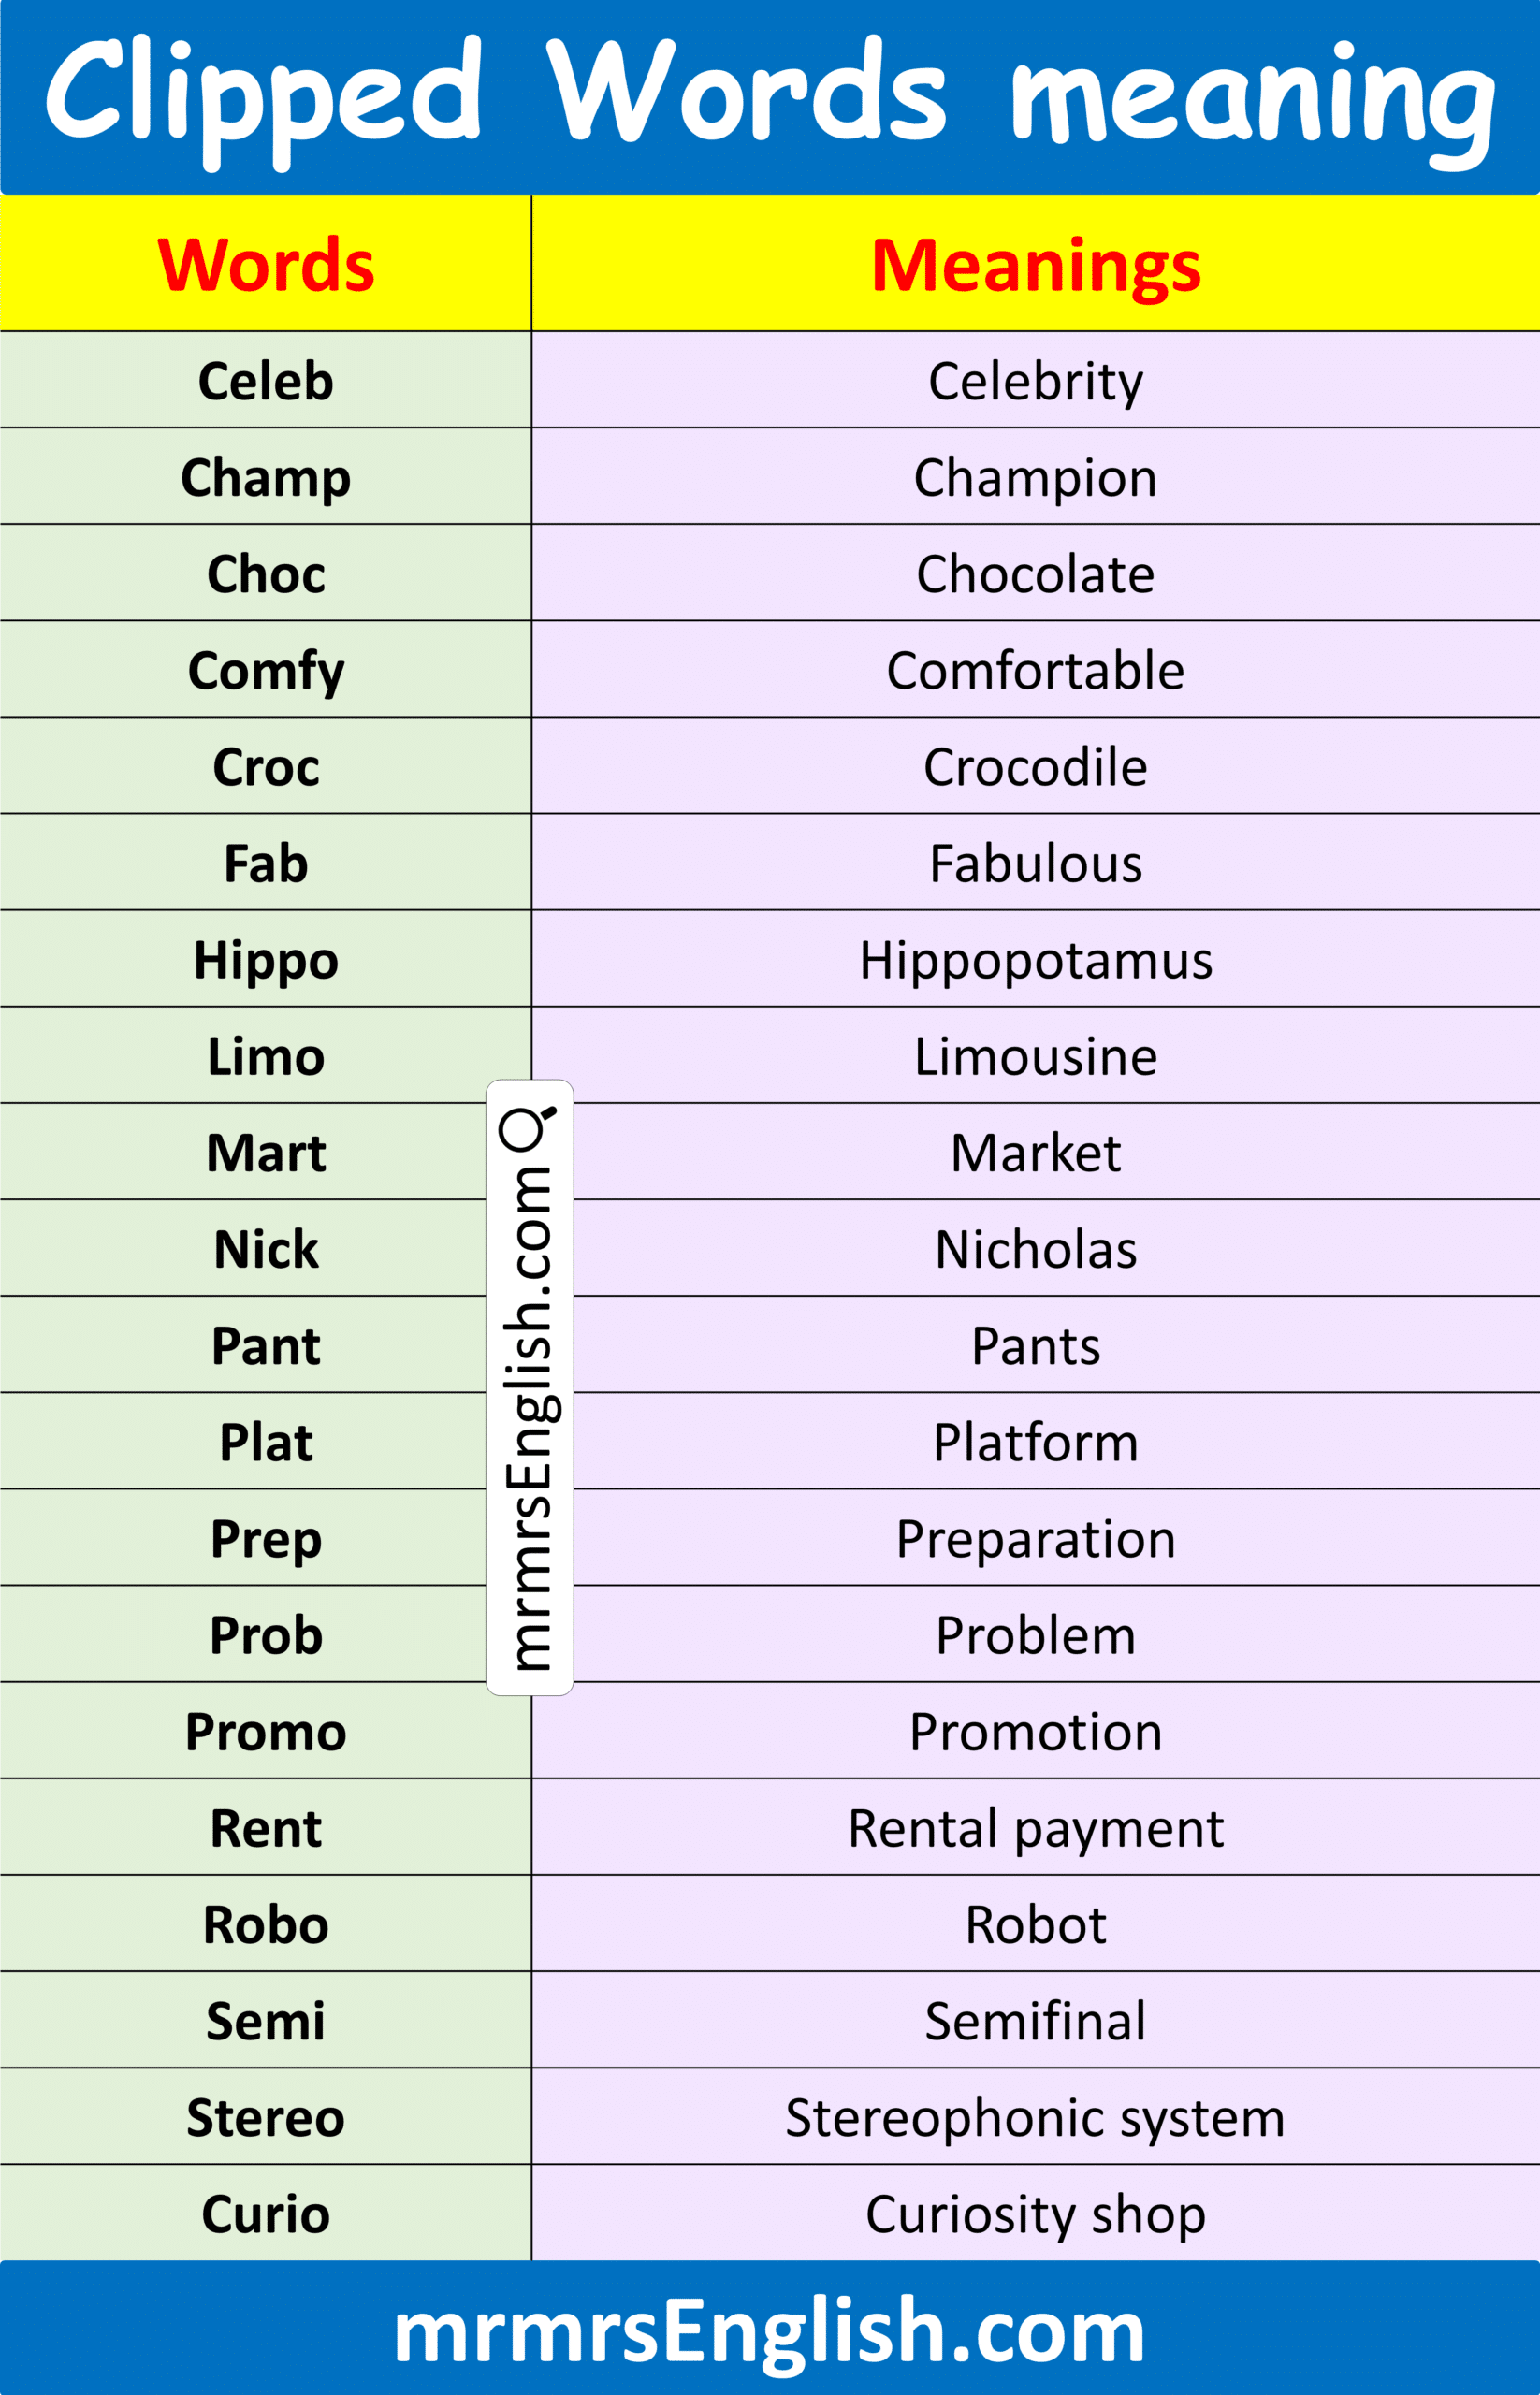
Task: Select the 'Words' column header
Action: [266, 266]
